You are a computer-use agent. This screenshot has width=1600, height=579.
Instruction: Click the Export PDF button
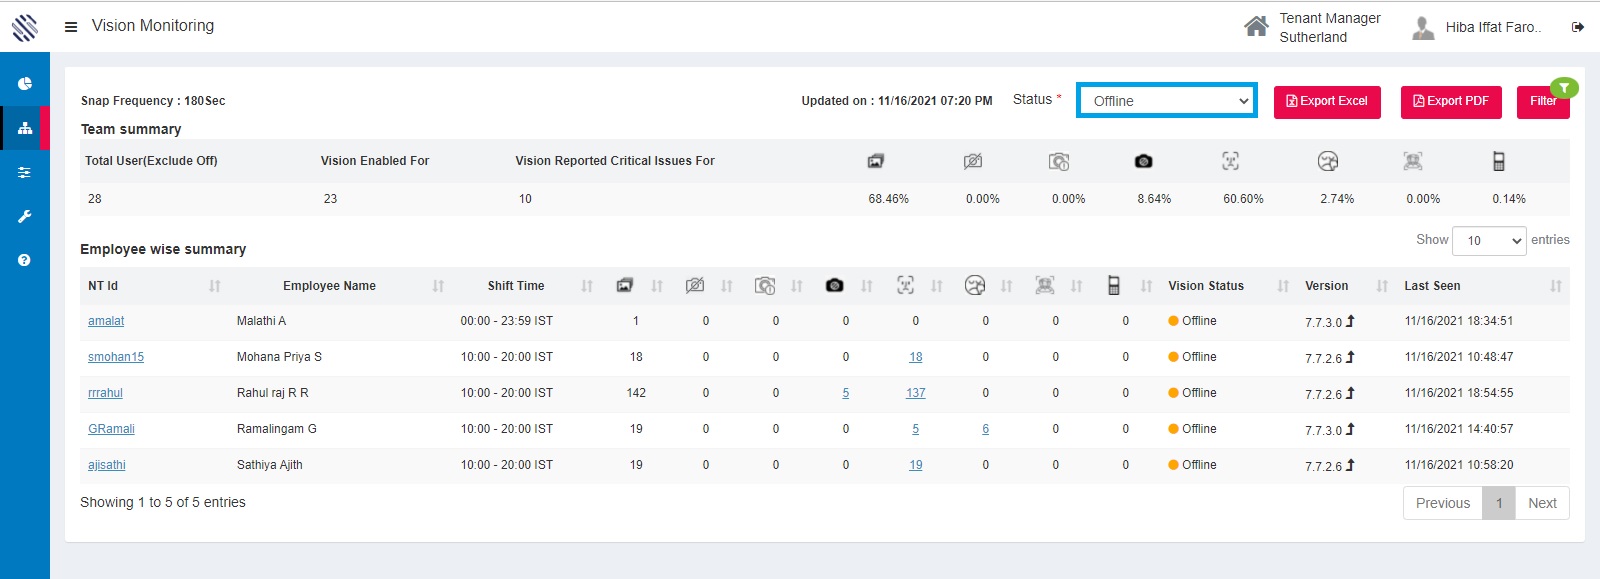pyautogui.click(x=1450, y=101)
